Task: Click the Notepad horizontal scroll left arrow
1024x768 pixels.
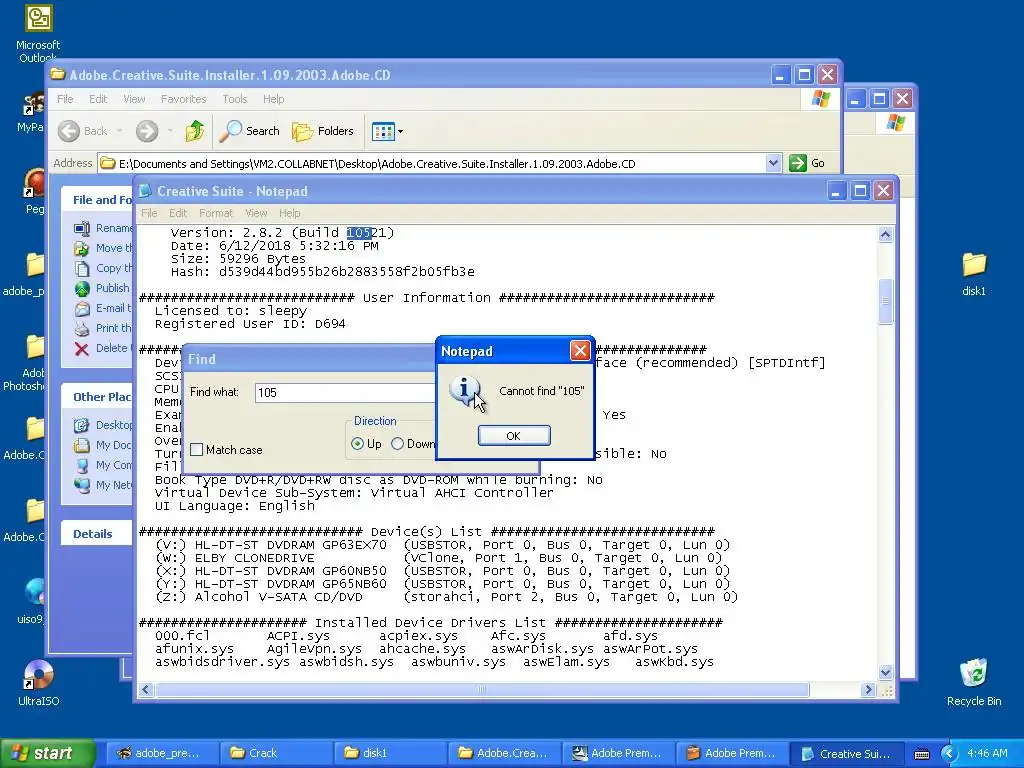Action: (x=146, y=690)
